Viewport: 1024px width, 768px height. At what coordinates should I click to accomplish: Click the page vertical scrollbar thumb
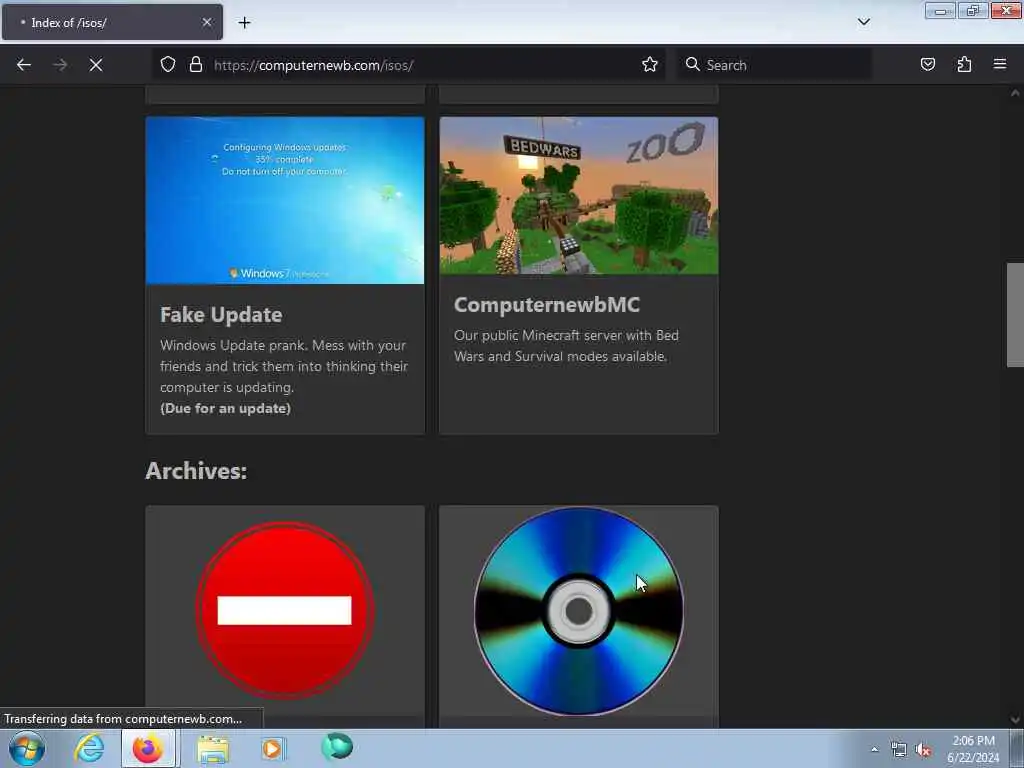[x=1015, y=315]
